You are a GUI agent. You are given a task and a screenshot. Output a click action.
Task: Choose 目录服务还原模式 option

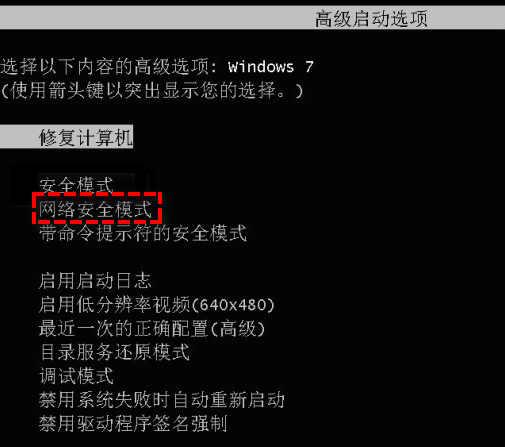click(x=115, y=352)
